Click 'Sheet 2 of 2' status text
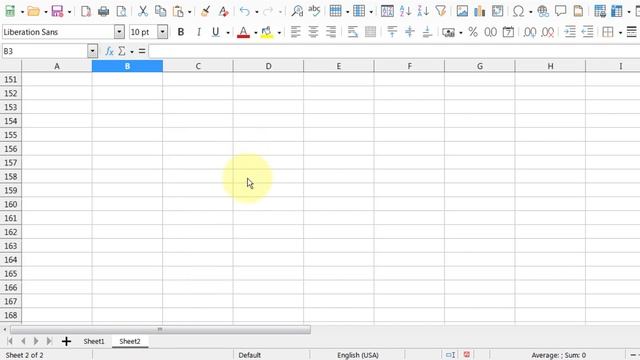The height and width of the screenshot is (360, 640). (24, 355)
